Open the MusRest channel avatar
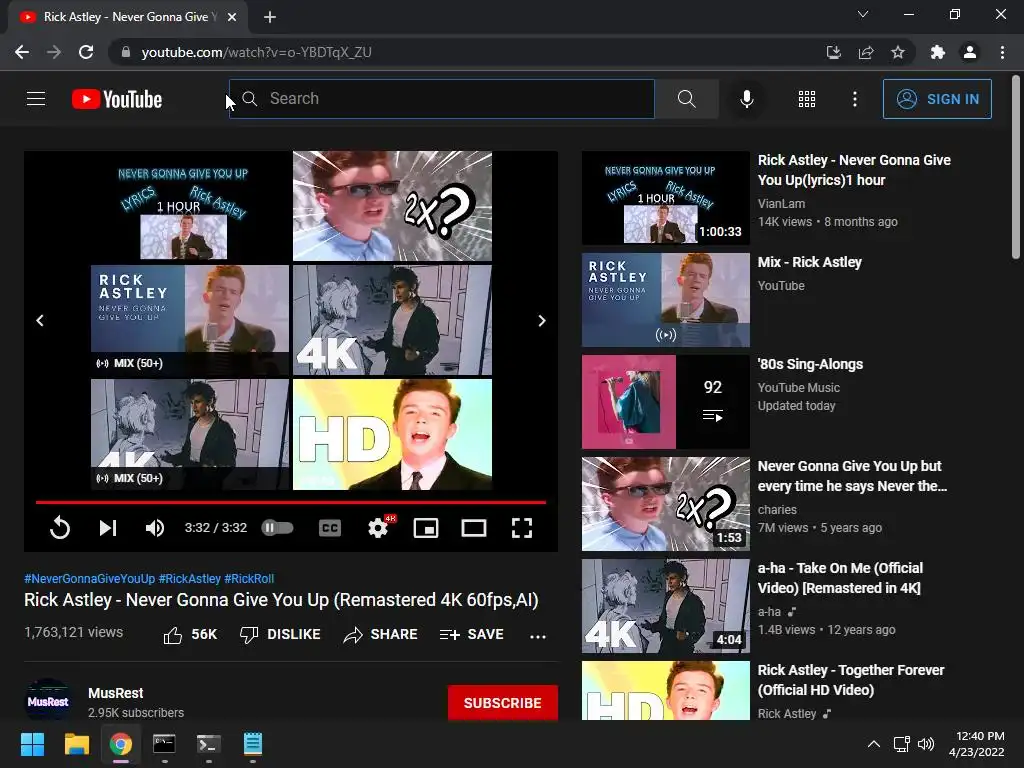 (48, 701)
